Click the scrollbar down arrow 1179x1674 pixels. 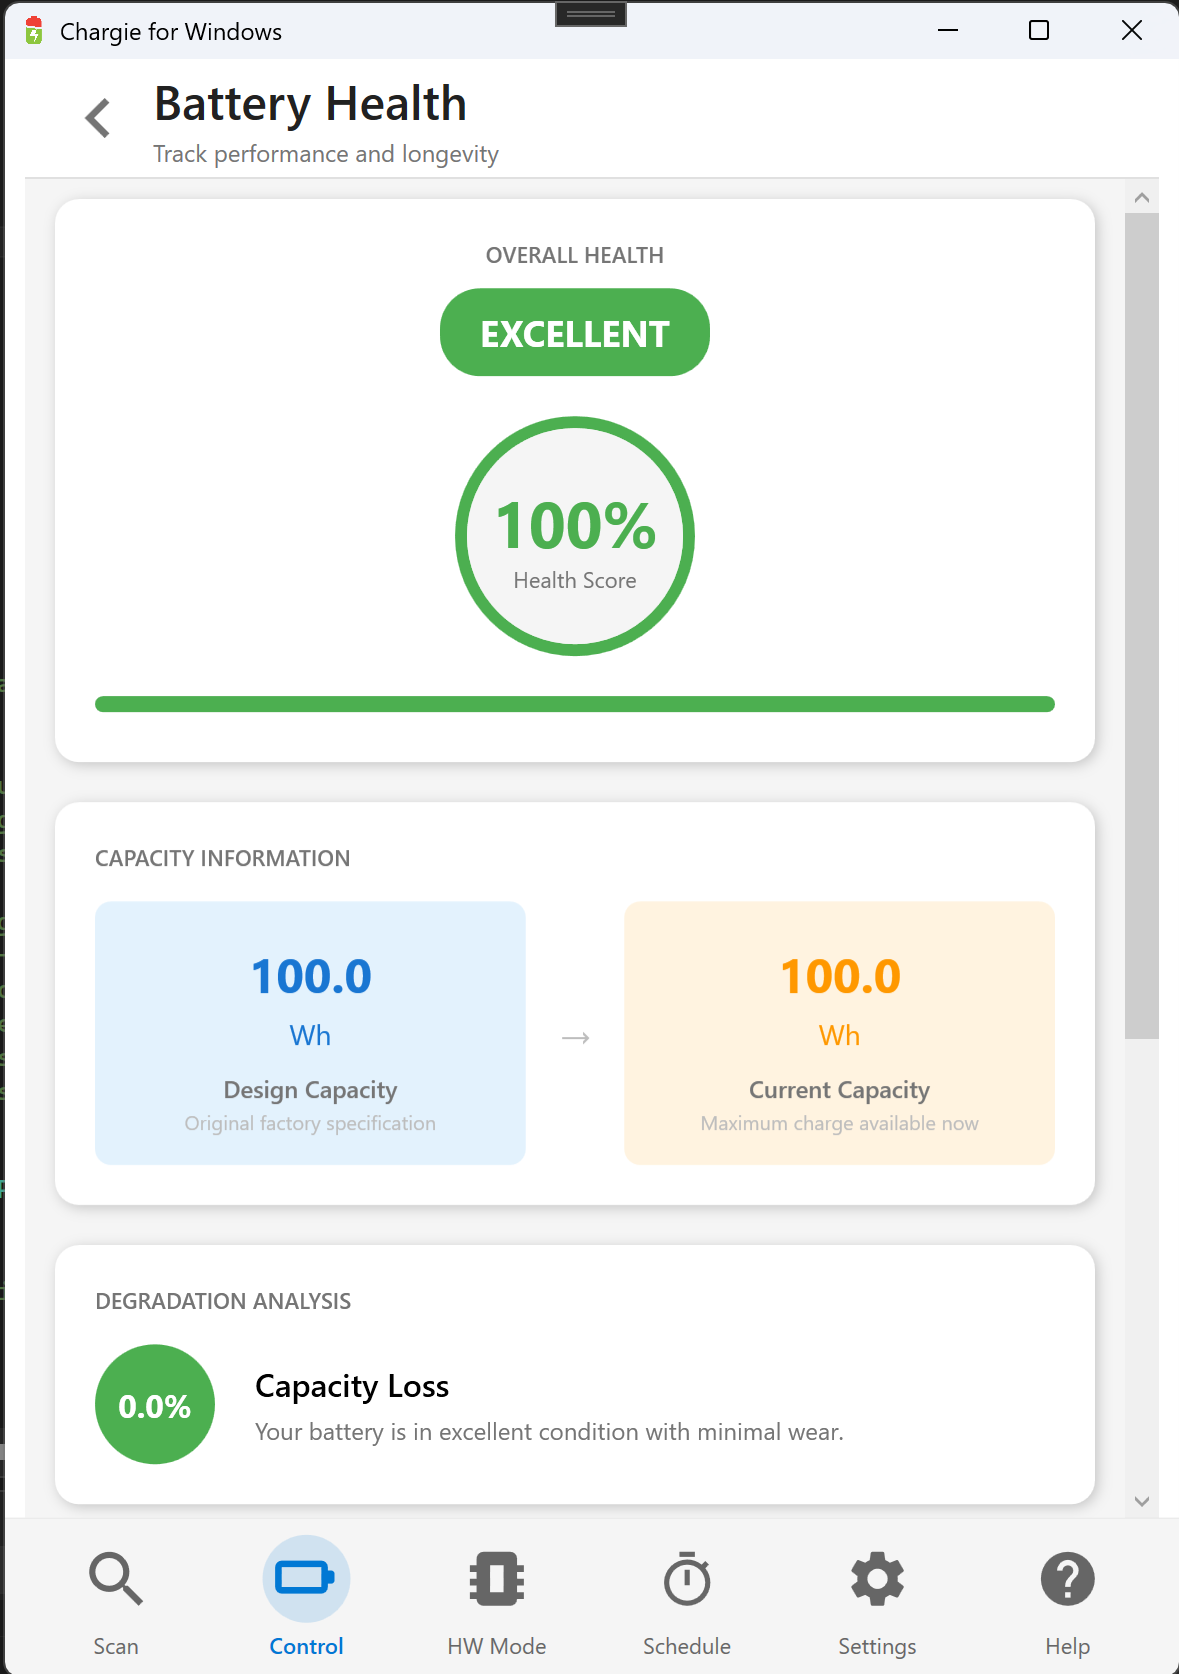[x=1142, y=1501]
